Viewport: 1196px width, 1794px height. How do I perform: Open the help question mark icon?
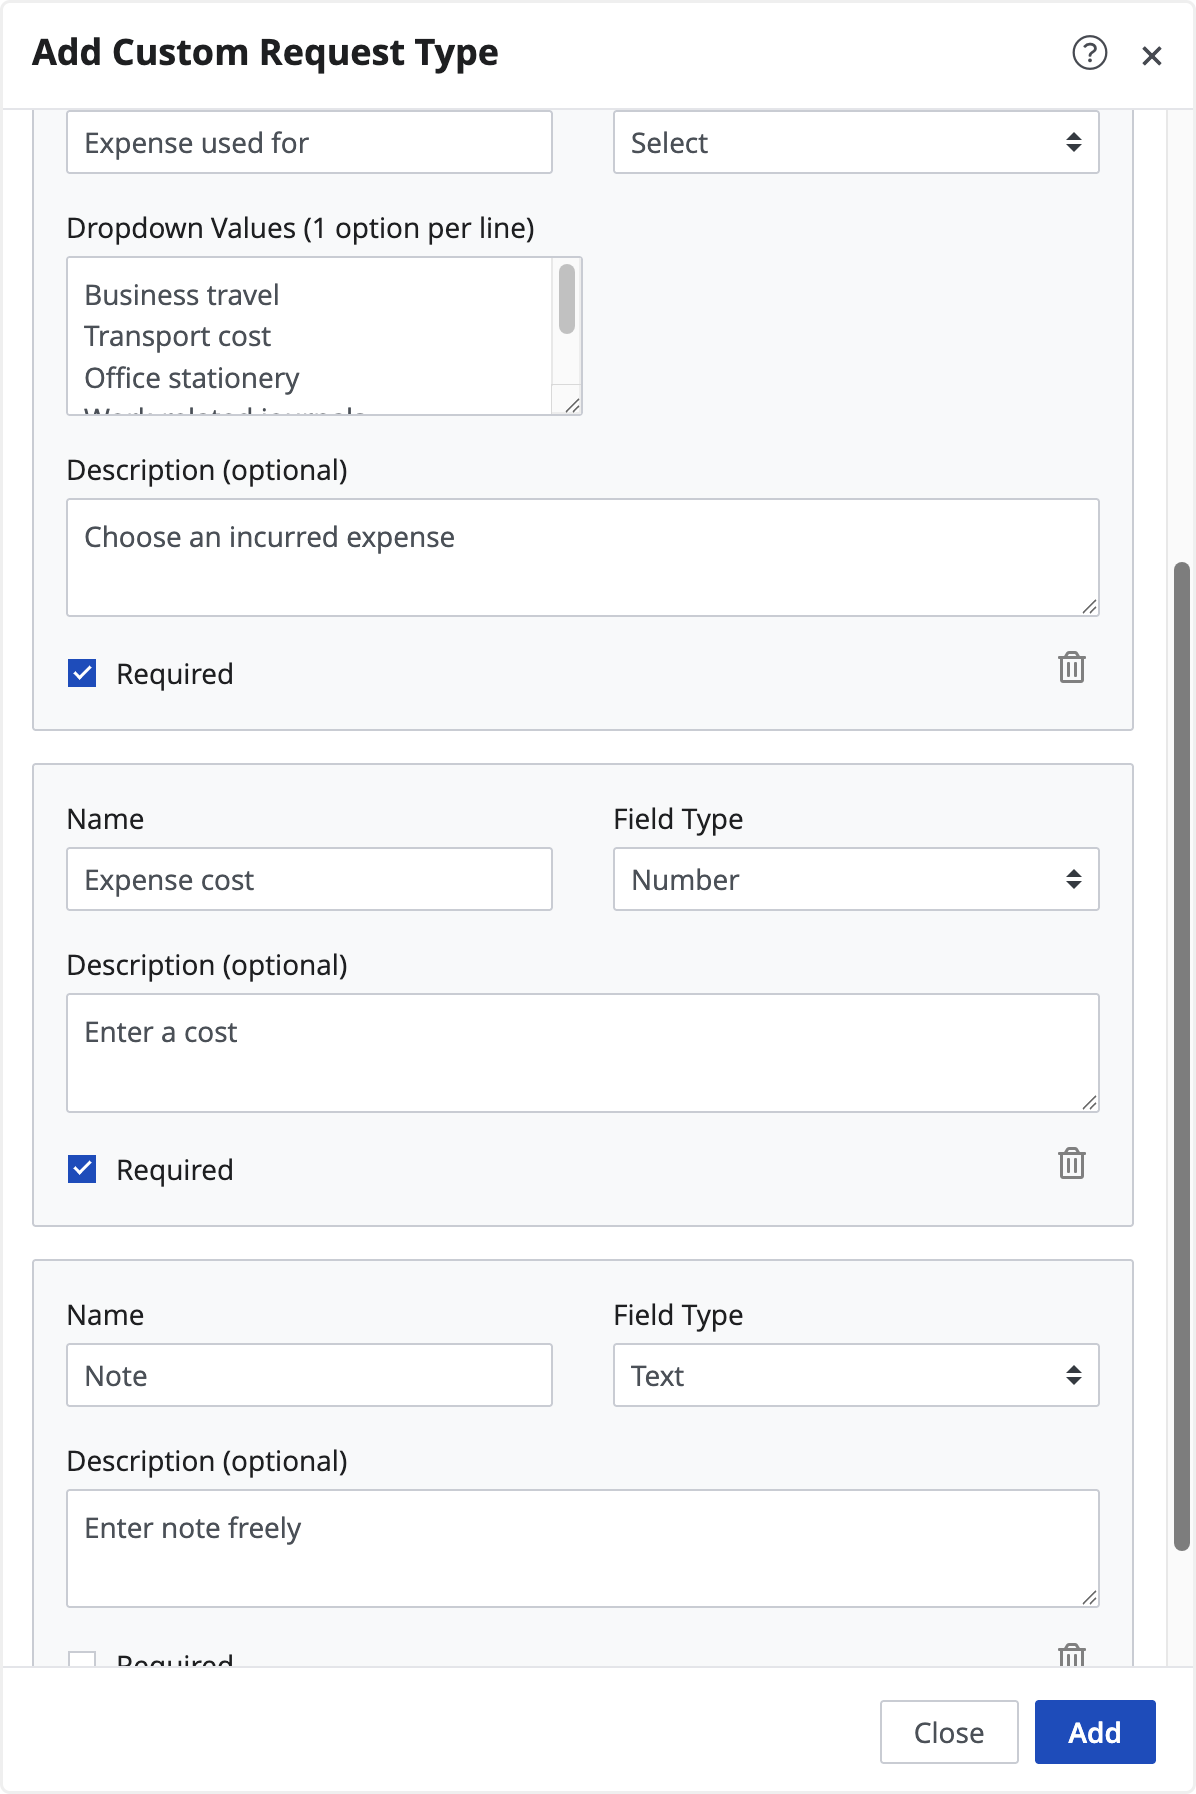click(x=1089, y=53)
